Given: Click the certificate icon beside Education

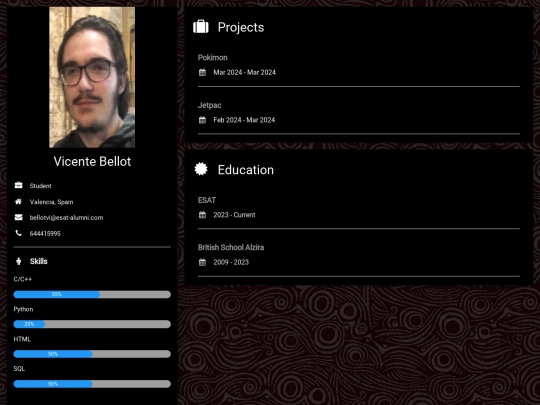Looking at the screenshot, I should pyautogui.click(x=201, y=169).
